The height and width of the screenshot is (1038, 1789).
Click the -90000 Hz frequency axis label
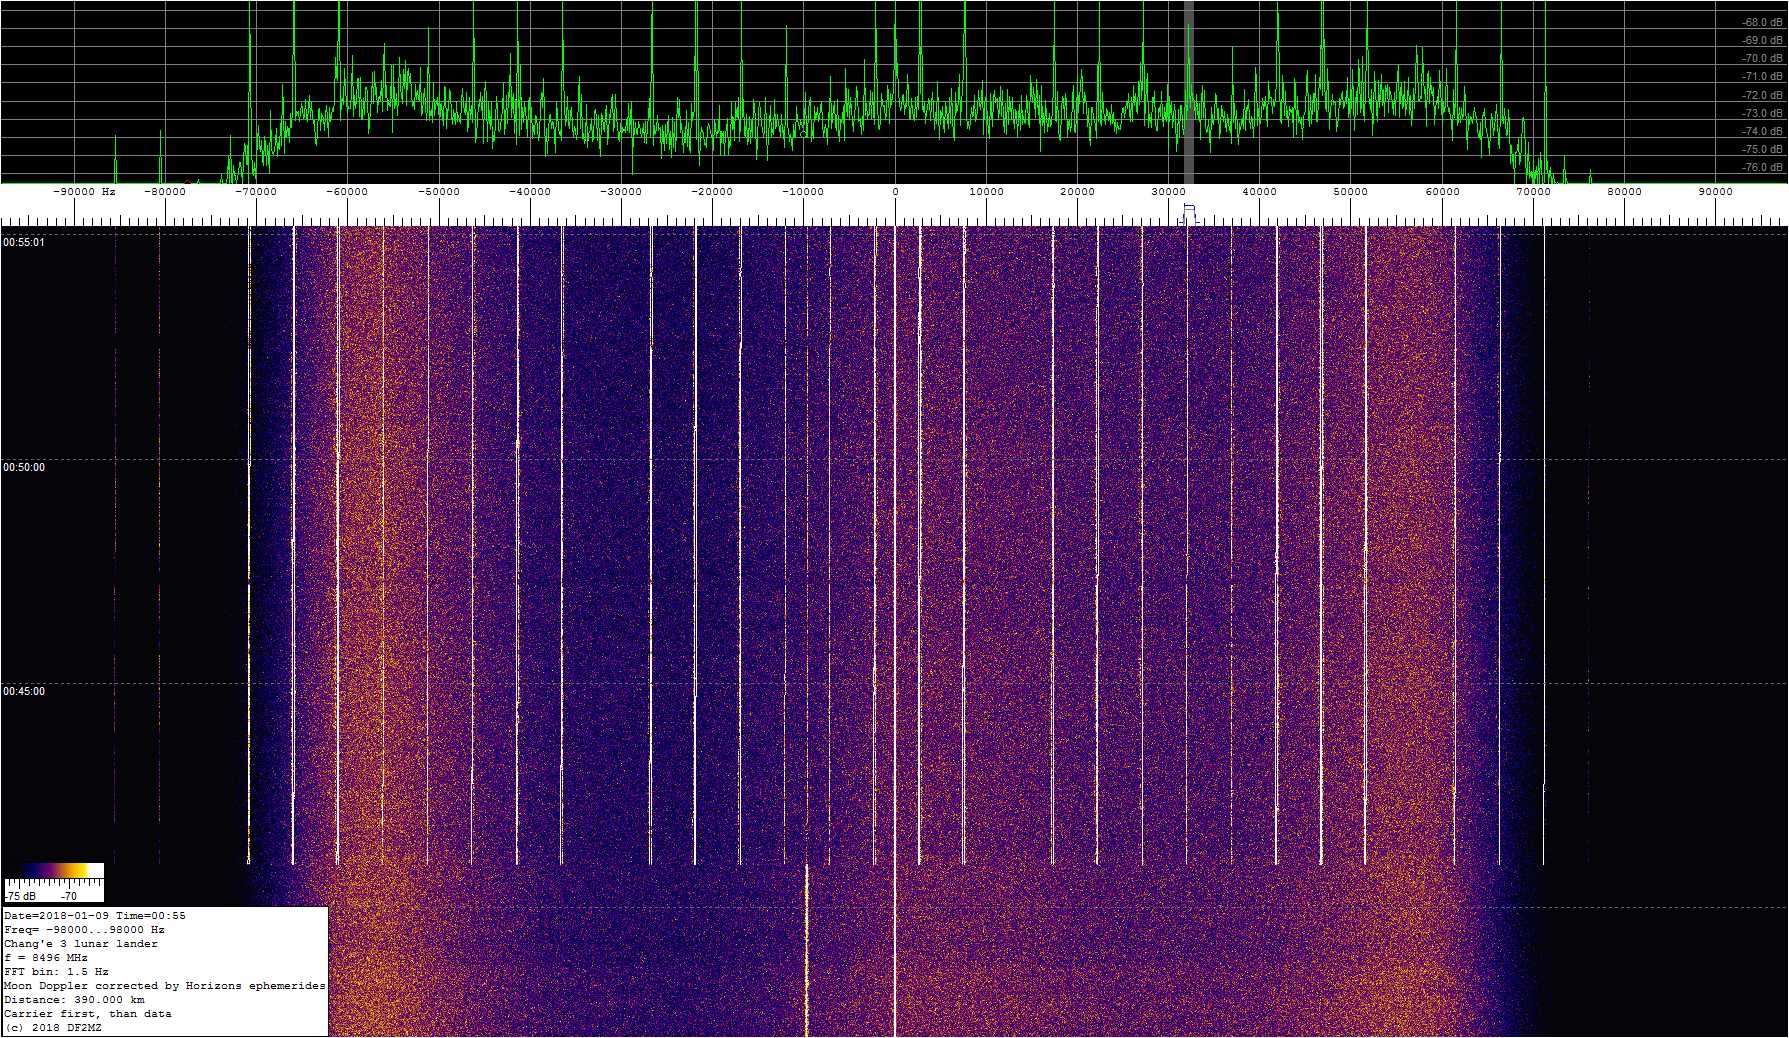point(84,192)
